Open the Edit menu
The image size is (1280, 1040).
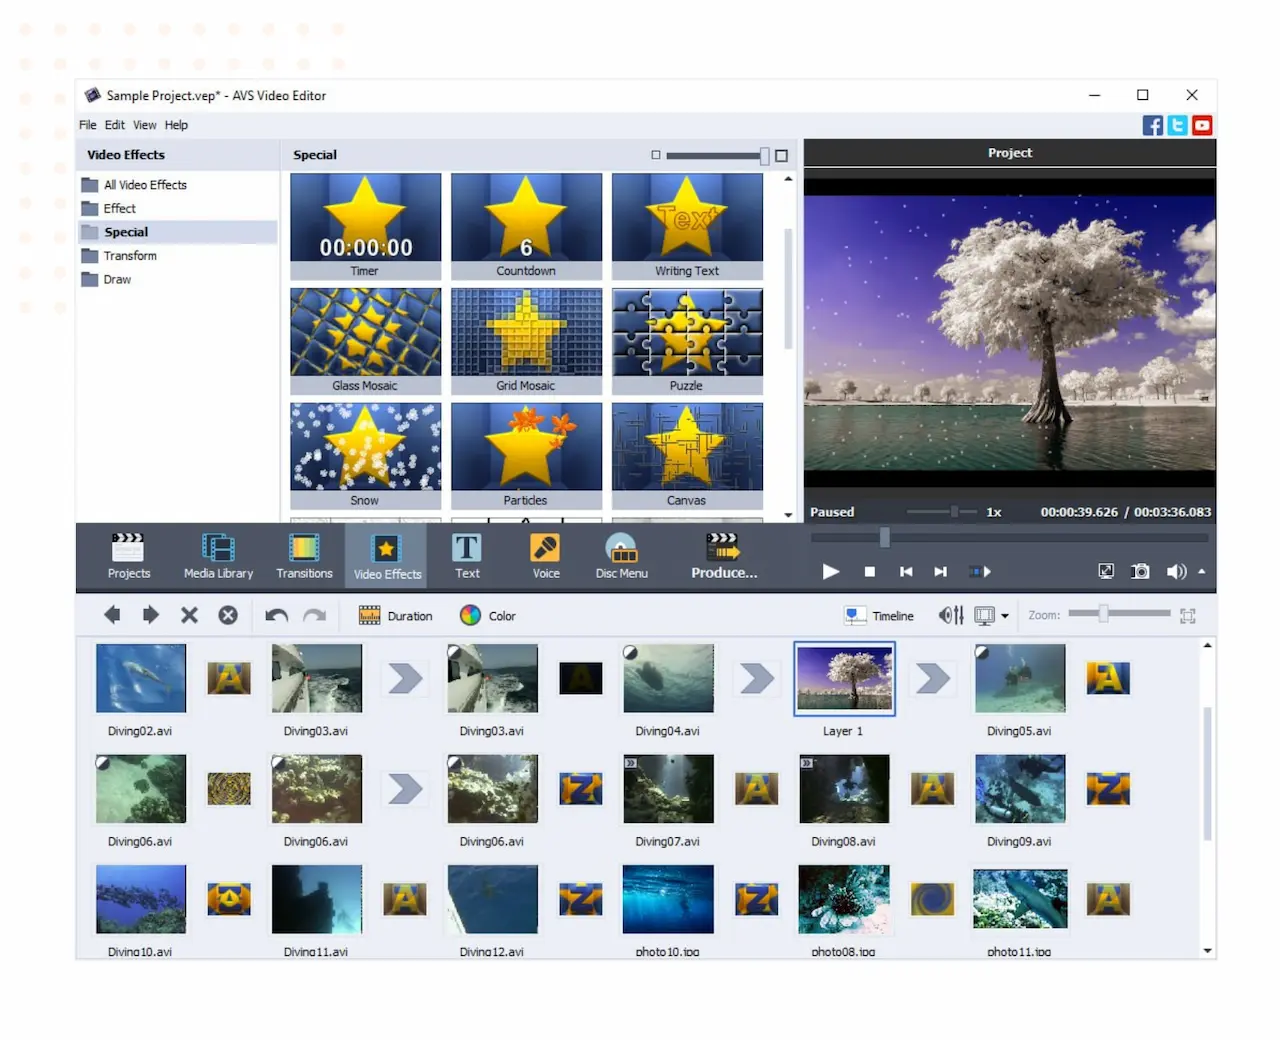point(114,124)
